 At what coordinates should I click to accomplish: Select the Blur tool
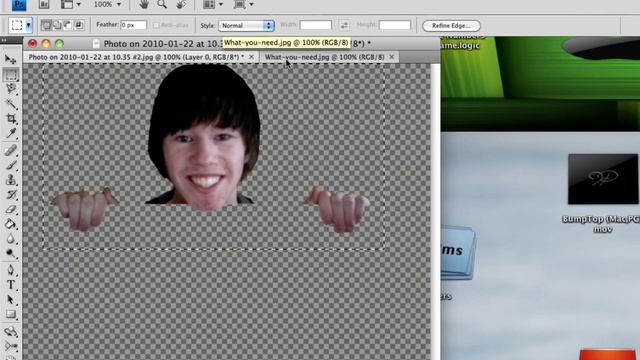(11, 239)
